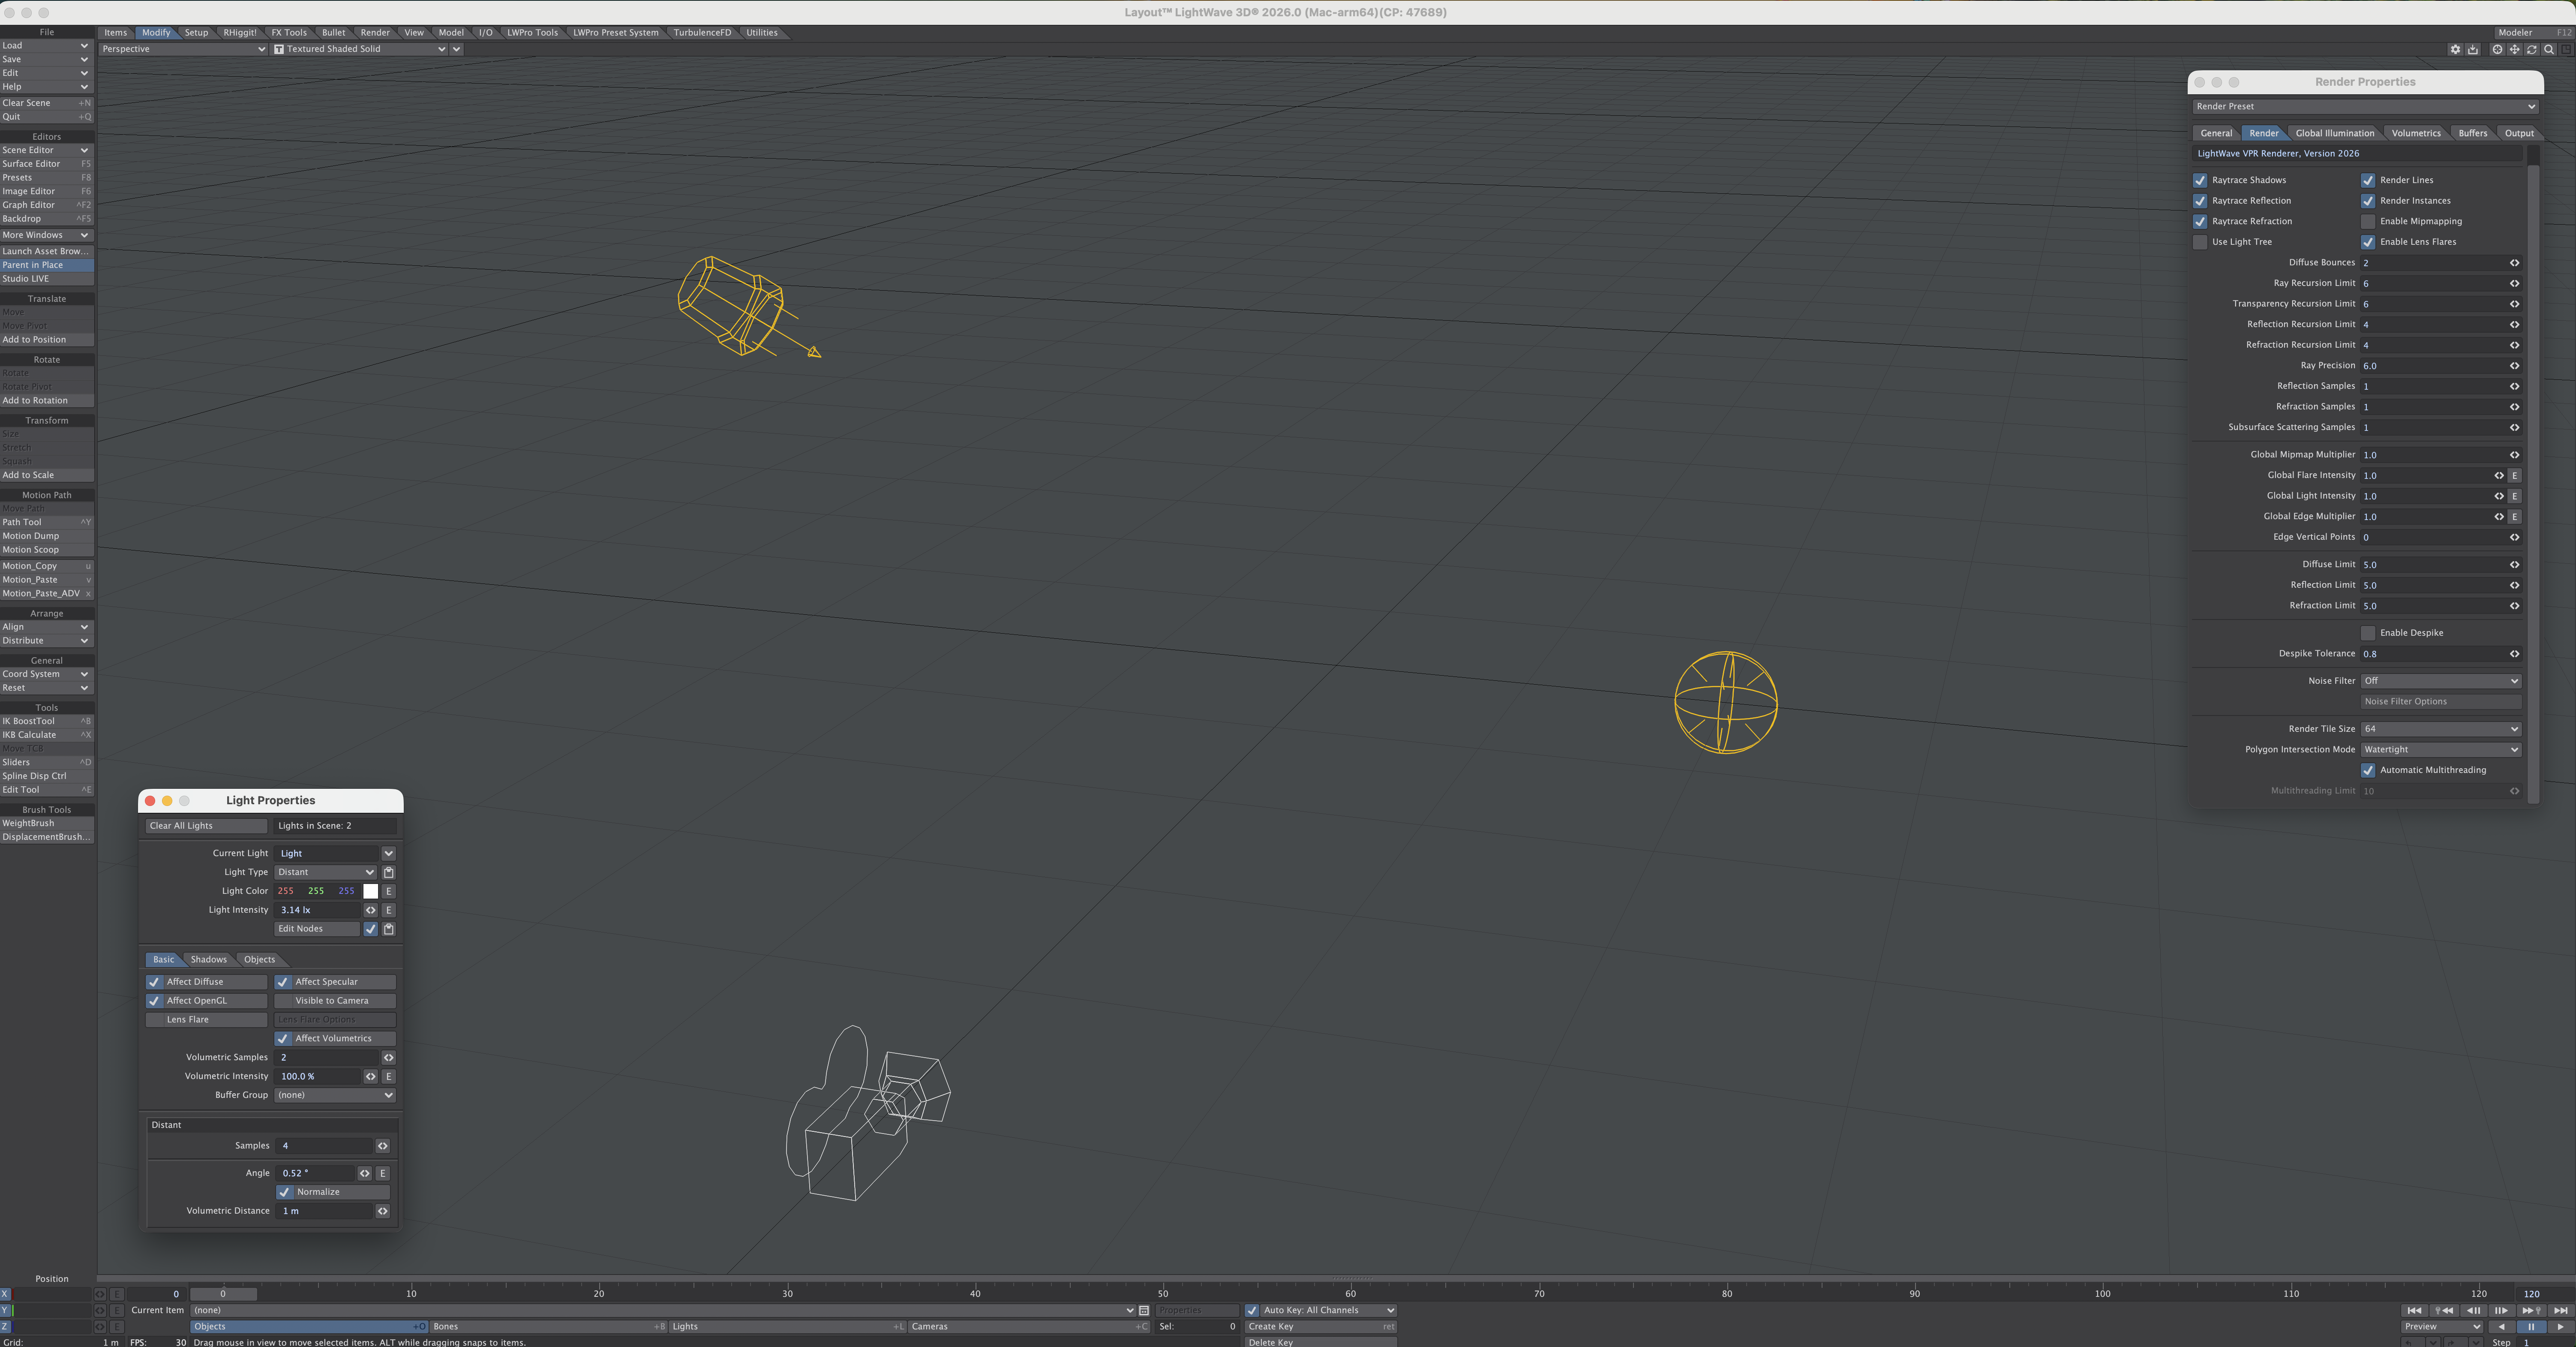Open Noise Filter dropdown

2440,681
